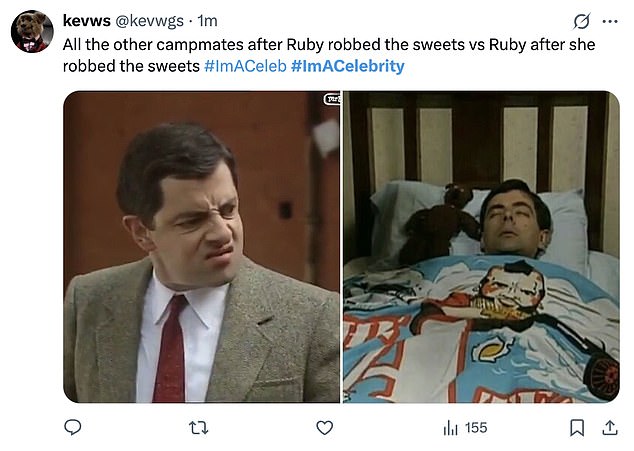Image resolution: width=634 pixels, height=451 pixels.
Task: Open the bold #ImACelebrity hashtag
Action: (x=347, y=66)
